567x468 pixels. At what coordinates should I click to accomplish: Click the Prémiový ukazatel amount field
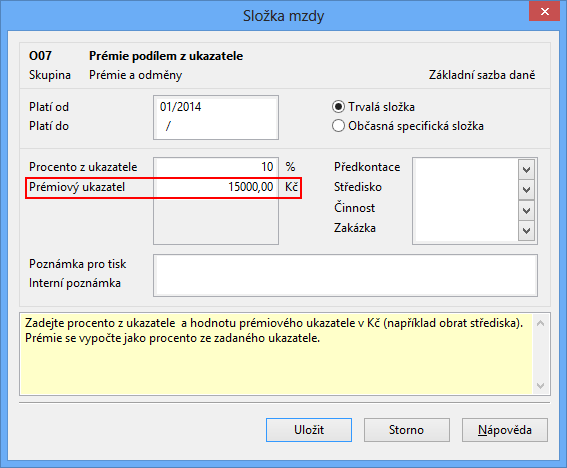tap(216, 187)
